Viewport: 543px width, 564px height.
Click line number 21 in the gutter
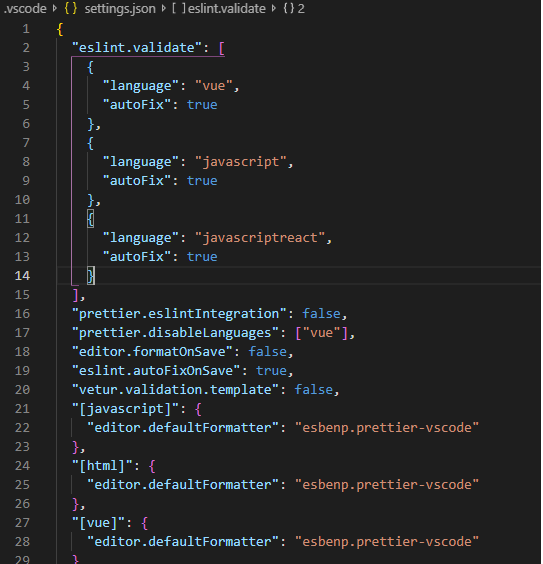point(22,409)
